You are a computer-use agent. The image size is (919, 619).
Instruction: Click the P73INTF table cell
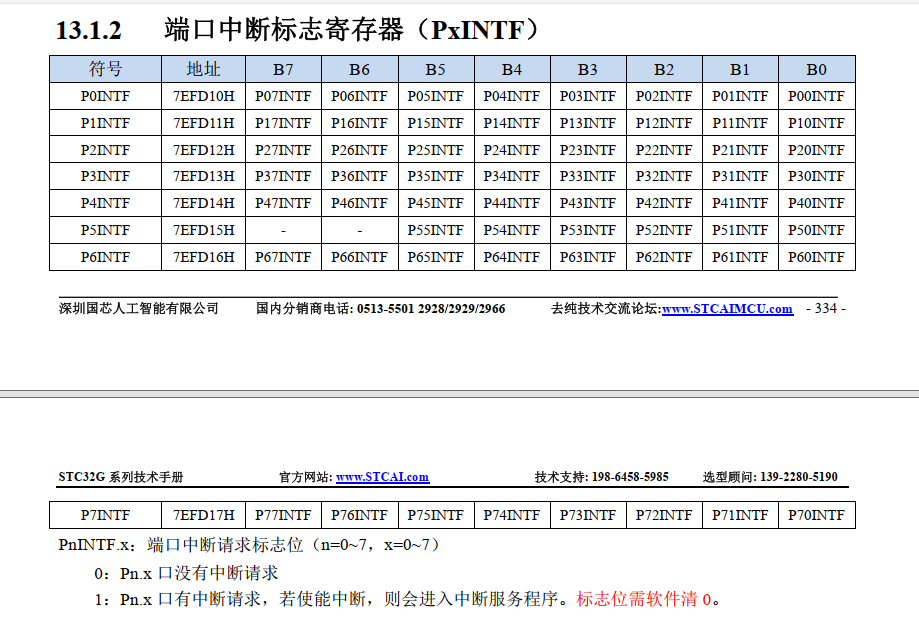pos(588,515)
